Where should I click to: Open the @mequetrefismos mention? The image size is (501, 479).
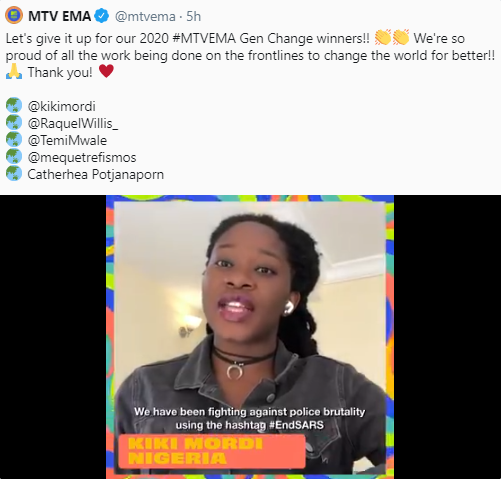(82, 158)
